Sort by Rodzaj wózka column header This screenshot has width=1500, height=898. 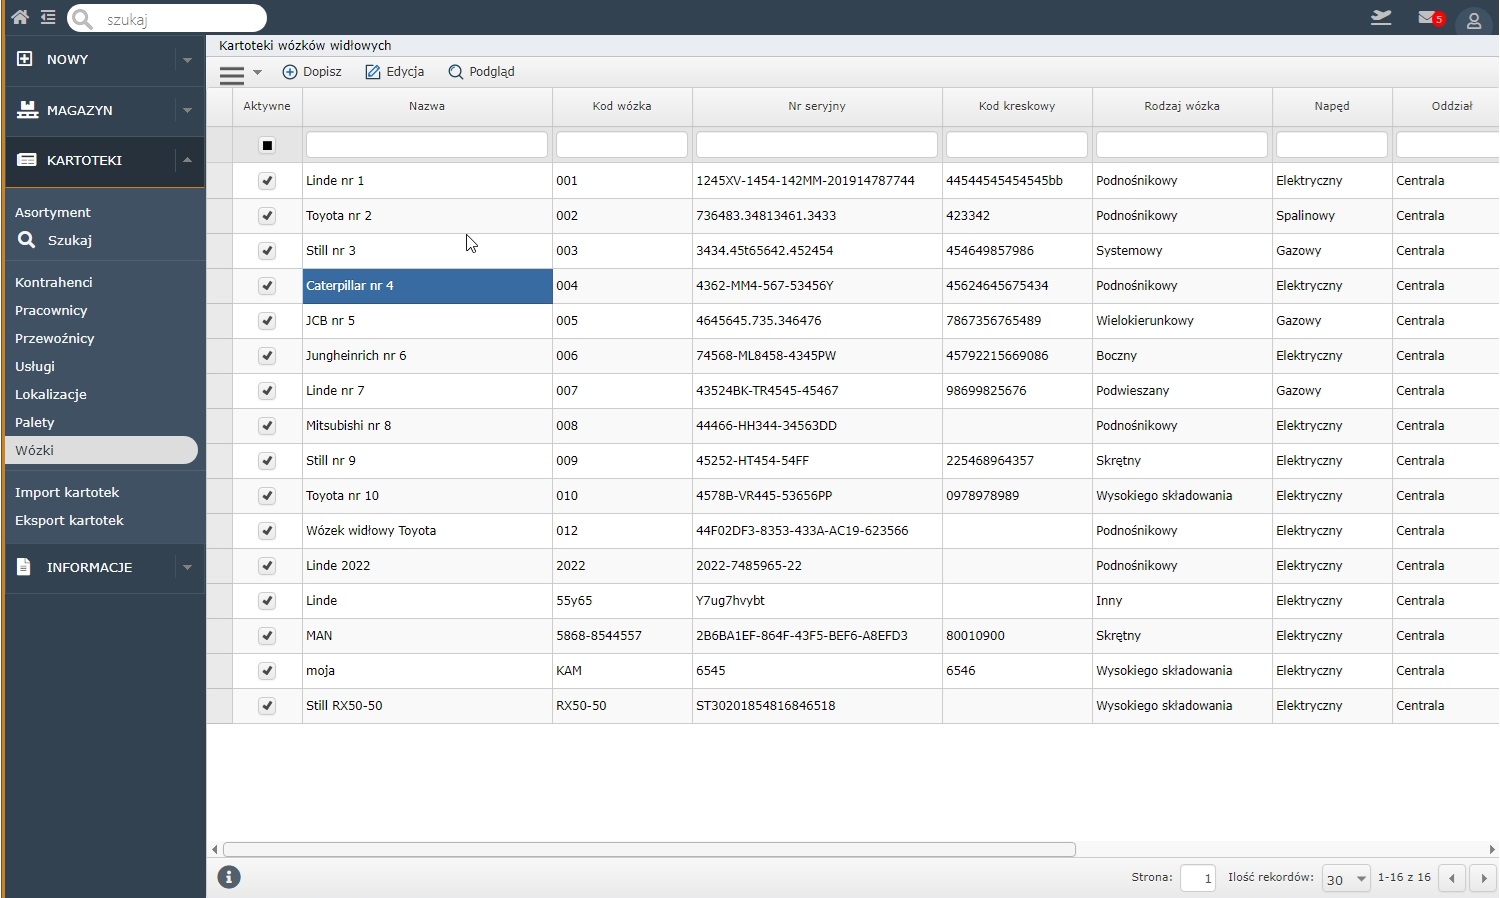click(1182, 106)
